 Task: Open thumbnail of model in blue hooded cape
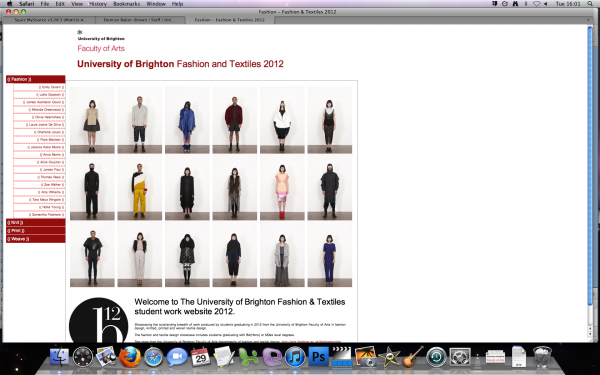point(187,120)
